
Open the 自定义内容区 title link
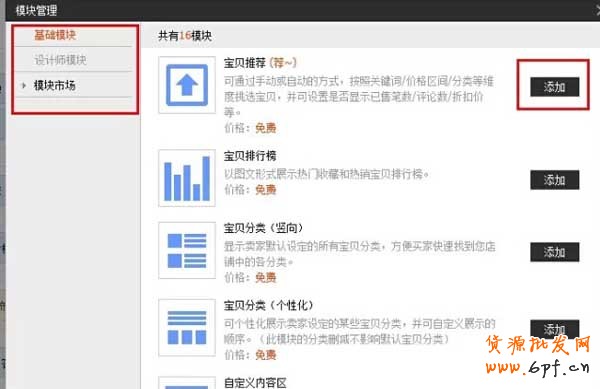[255, 382]
